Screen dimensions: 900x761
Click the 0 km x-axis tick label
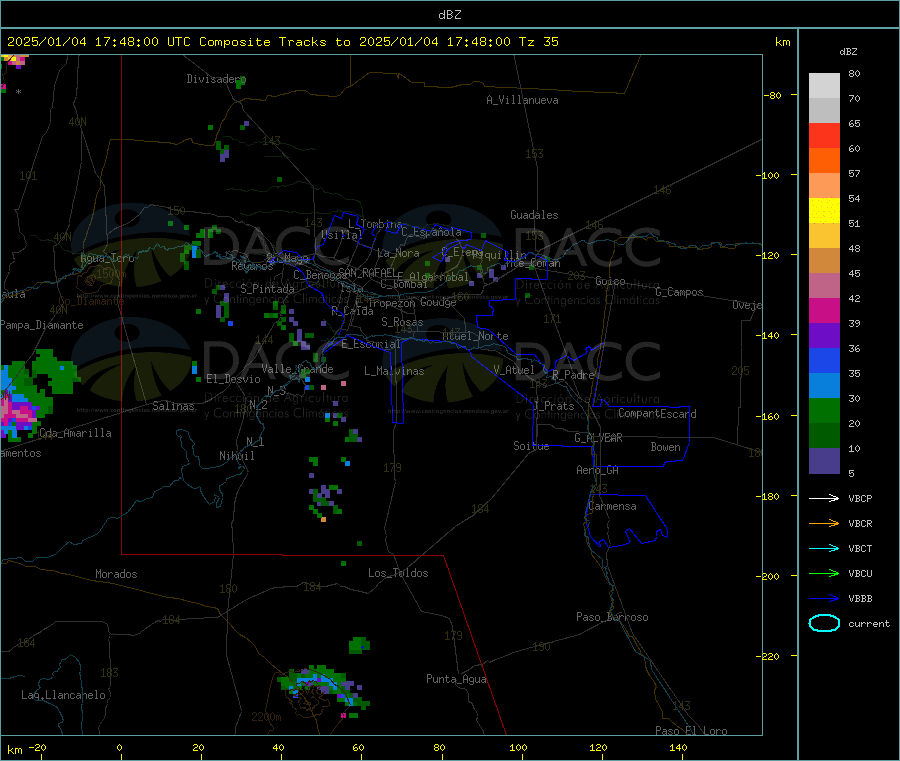tap(119, 747)
